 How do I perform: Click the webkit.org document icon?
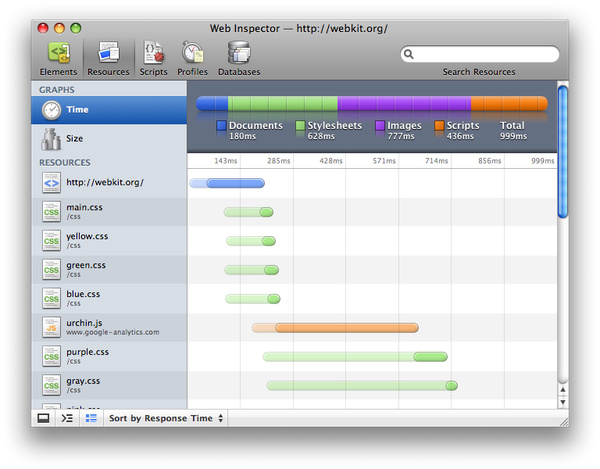point(51,183)
